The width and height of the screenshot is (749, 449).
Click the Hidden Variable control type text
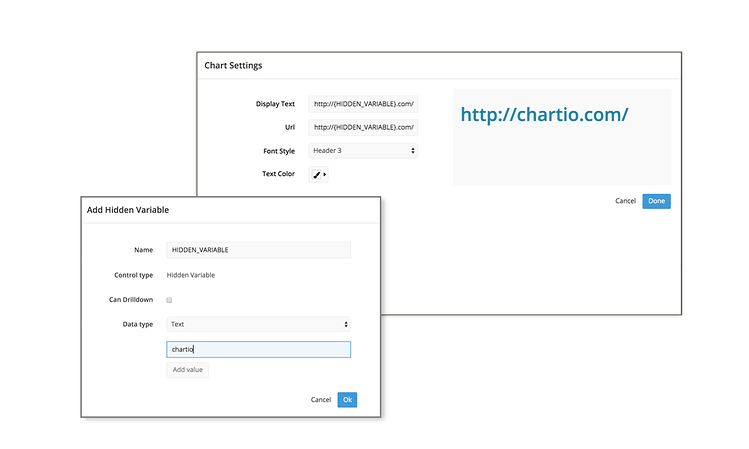[191, 275]
